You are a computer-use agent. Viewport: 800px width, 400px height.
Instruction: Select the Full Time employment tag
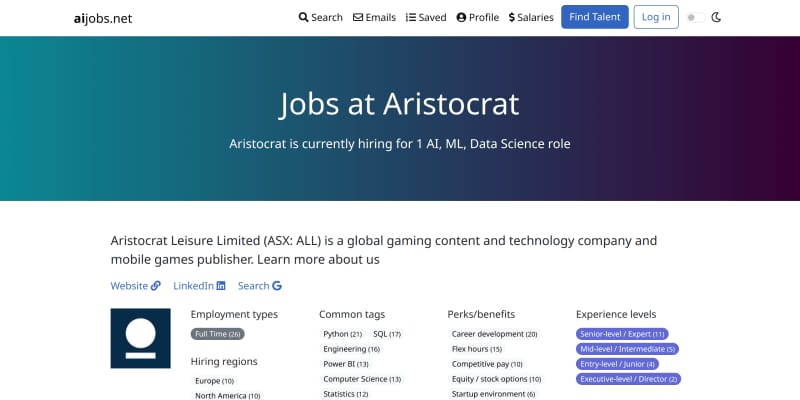pyautogui.click(x=218, y=334)
